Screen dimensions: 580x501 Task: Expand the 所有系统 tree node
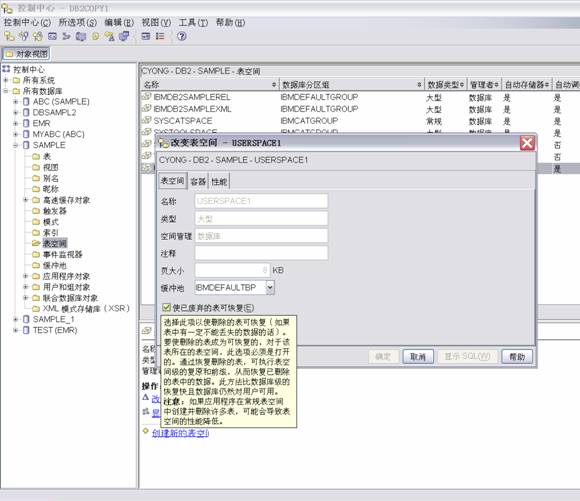point(6,80)
